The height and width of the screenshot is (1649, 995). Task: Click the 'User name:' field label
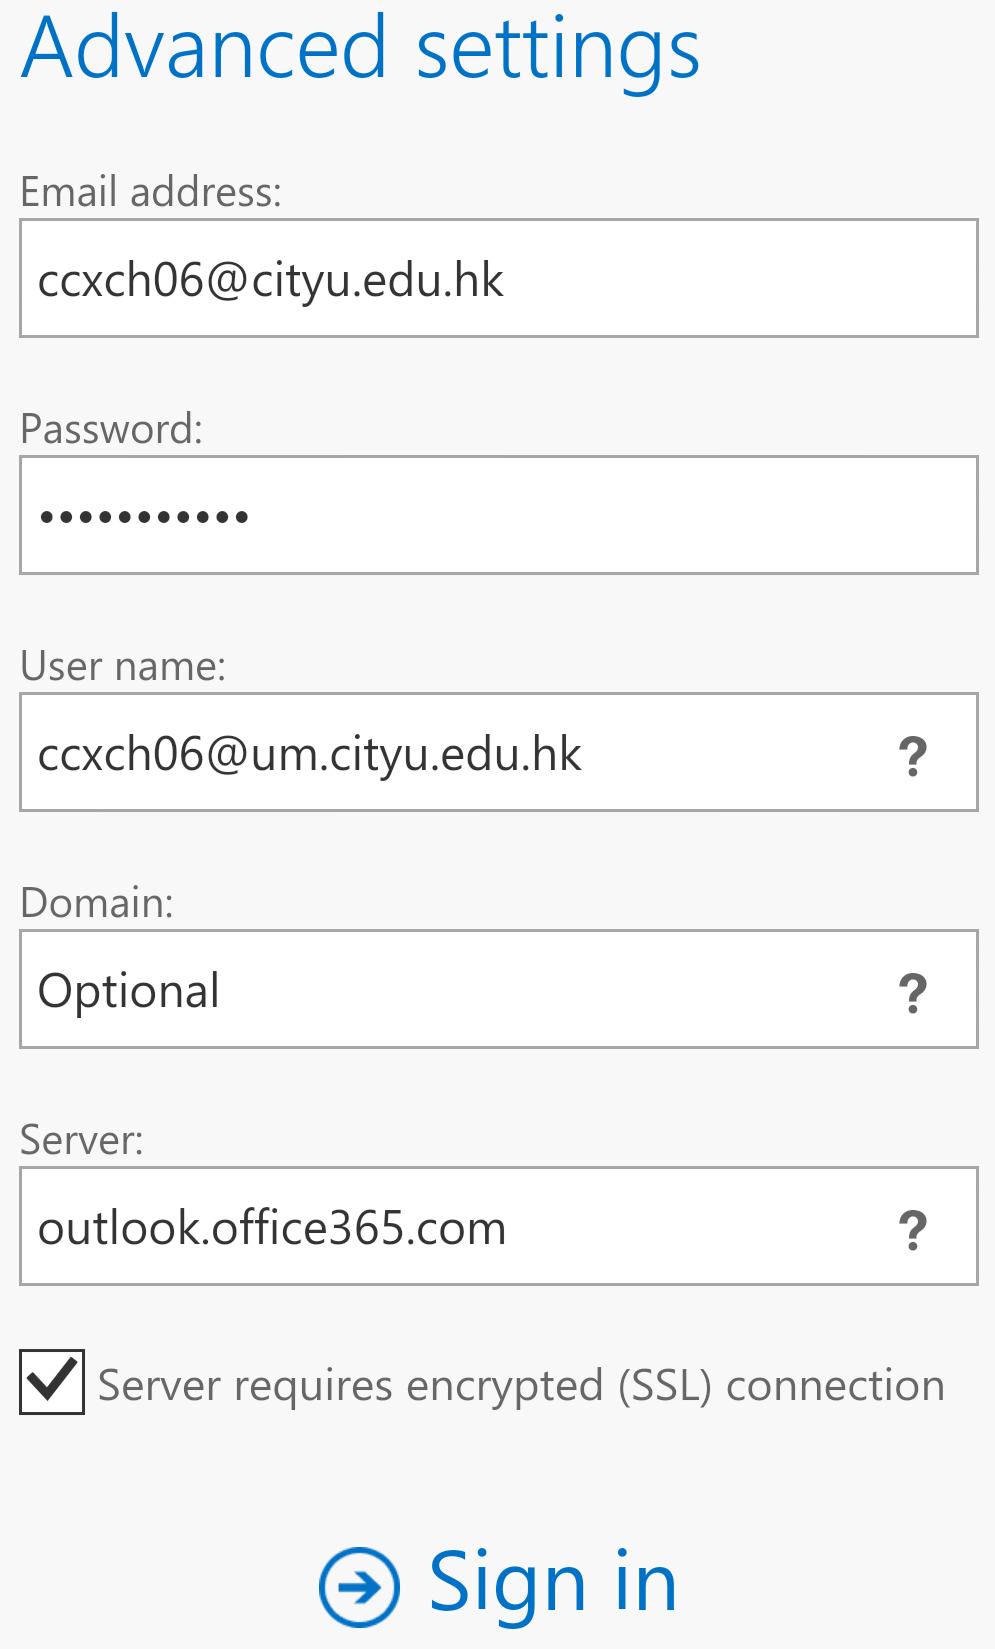pyautogui.click(x=123, y=666)
